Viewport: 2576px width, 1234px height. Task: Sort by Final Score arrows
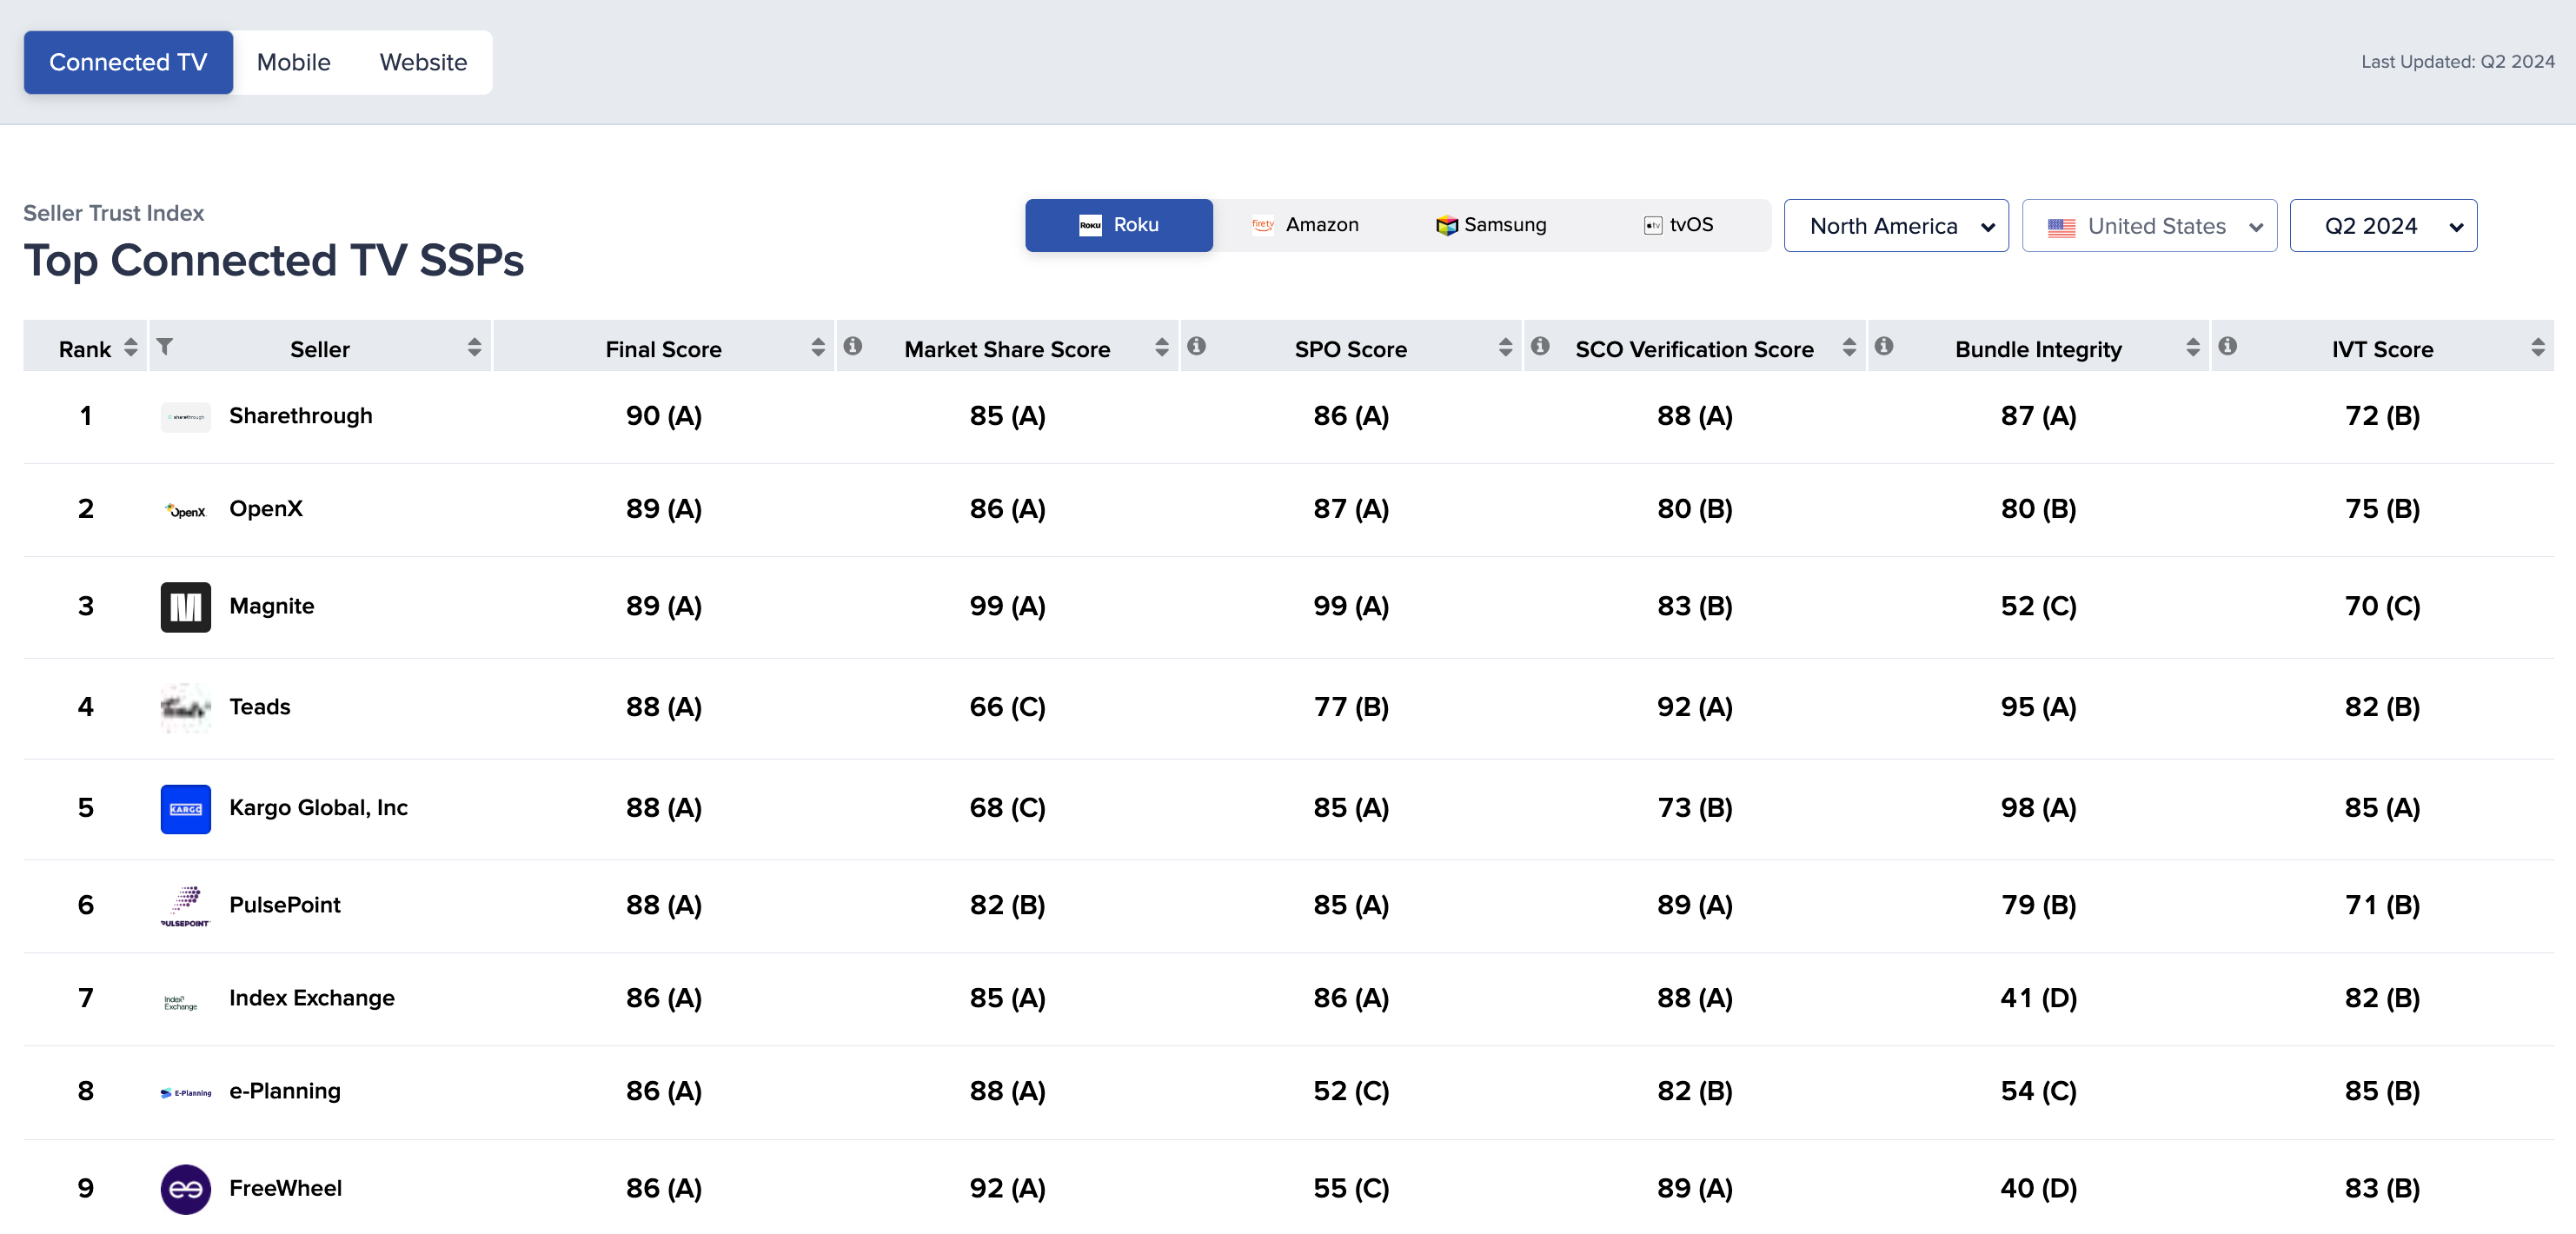coord(818,347)
